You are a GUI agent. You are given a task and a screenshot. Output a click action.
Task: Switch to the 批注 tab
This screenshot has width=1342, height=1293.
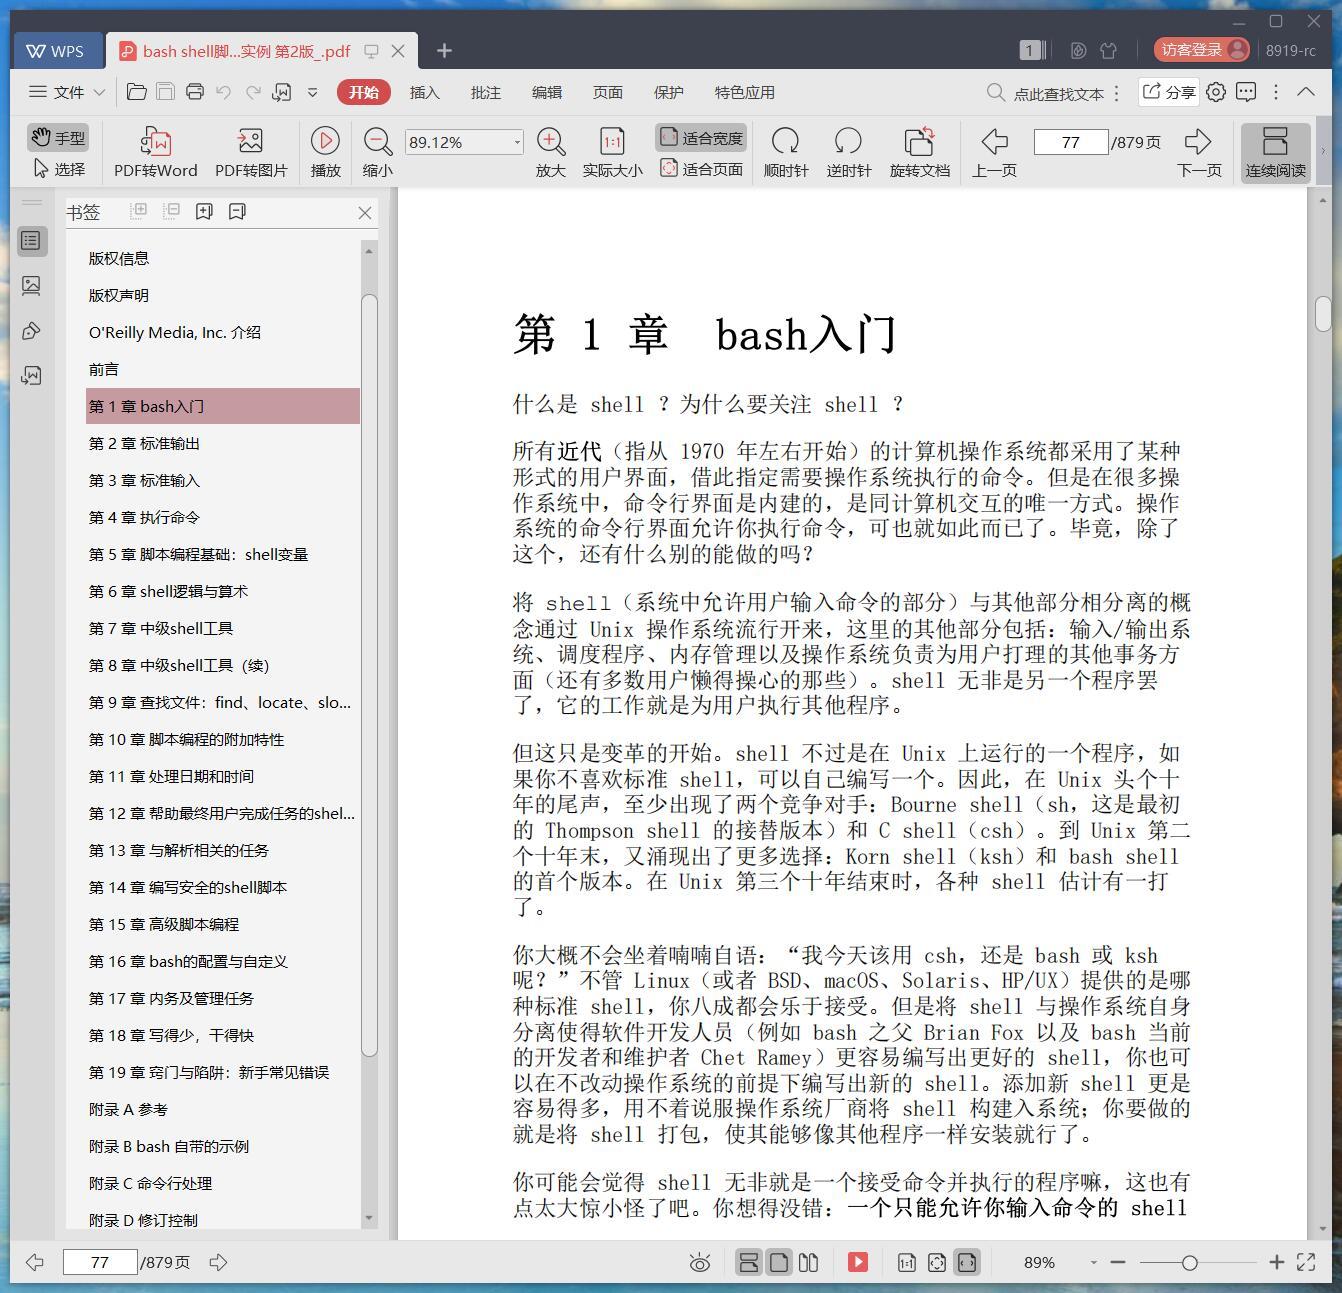(486, 92)
